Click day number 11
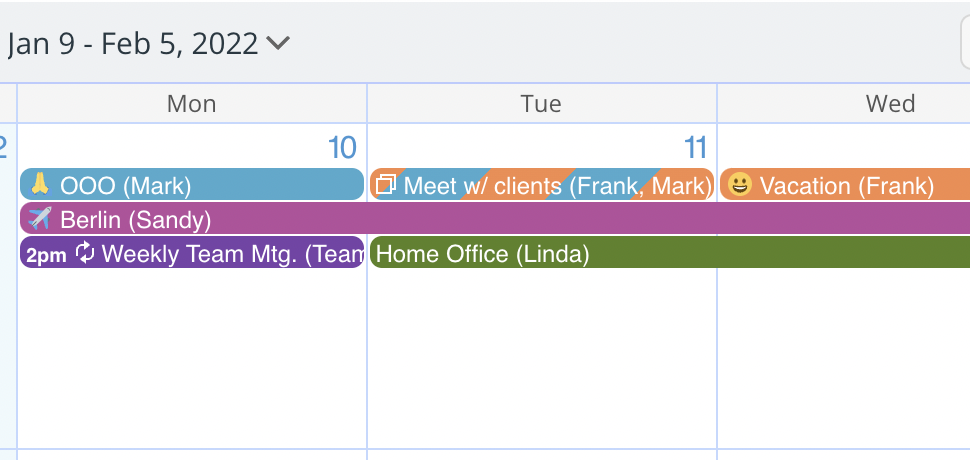The image size is (970, 460). point(695,148)
